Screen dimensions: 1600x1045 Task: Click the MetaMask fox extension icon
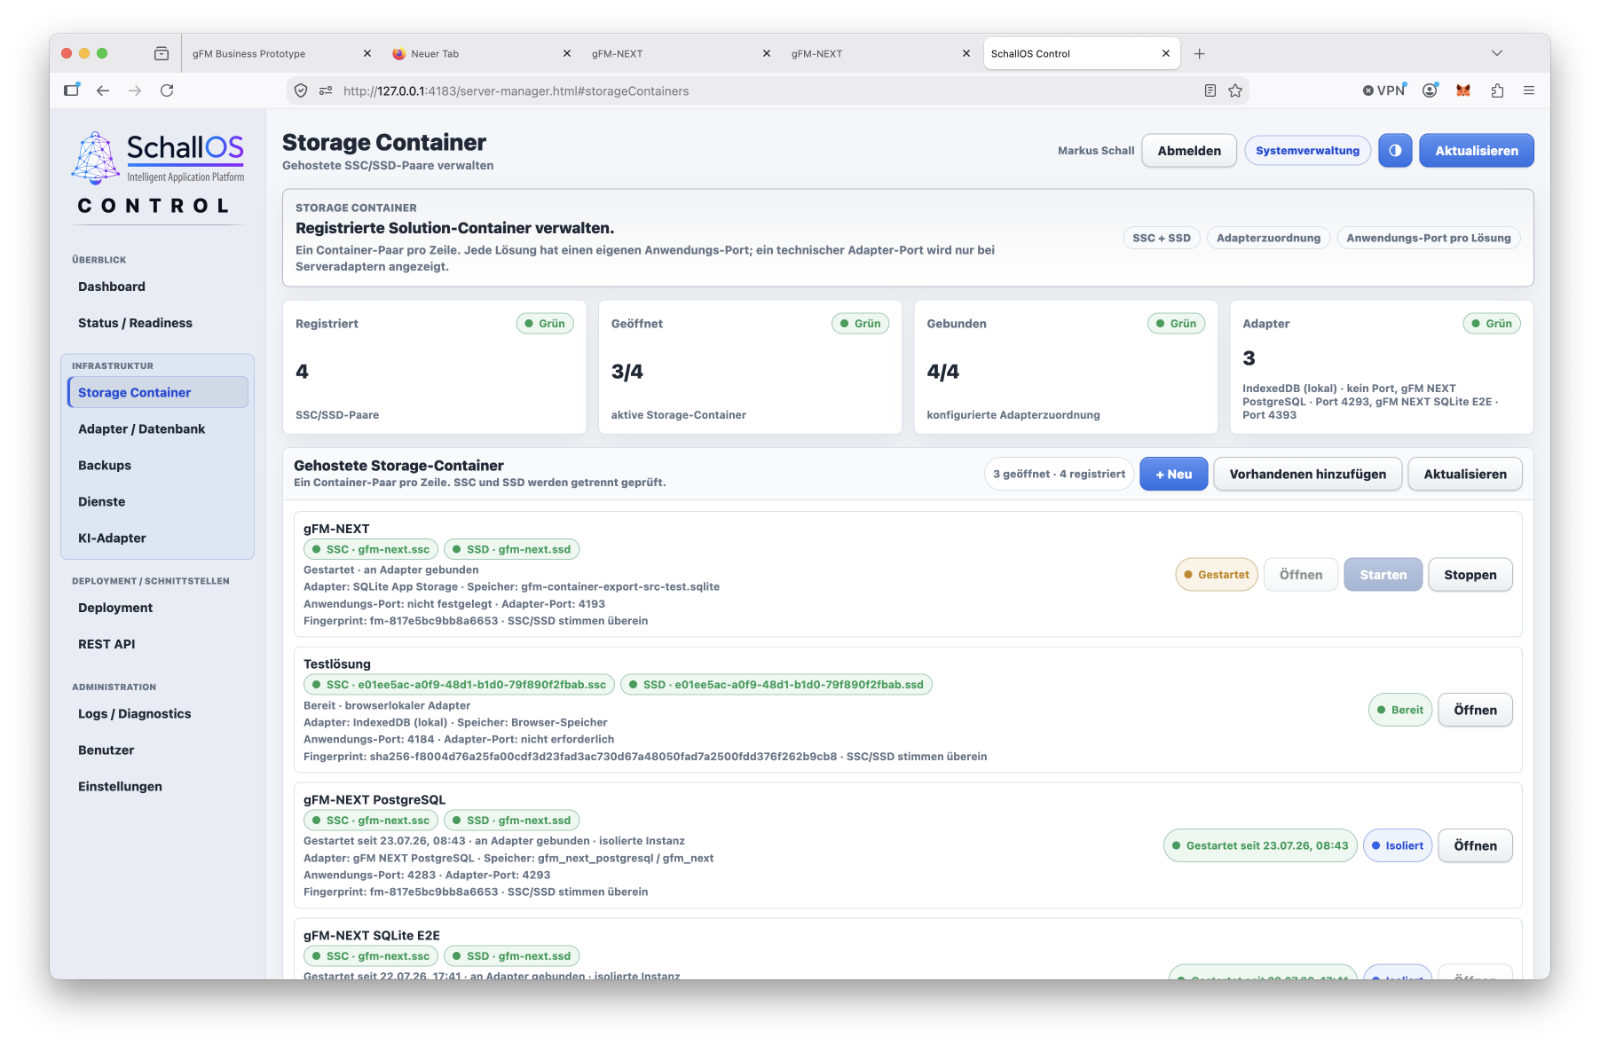[x=1463, y=91]
